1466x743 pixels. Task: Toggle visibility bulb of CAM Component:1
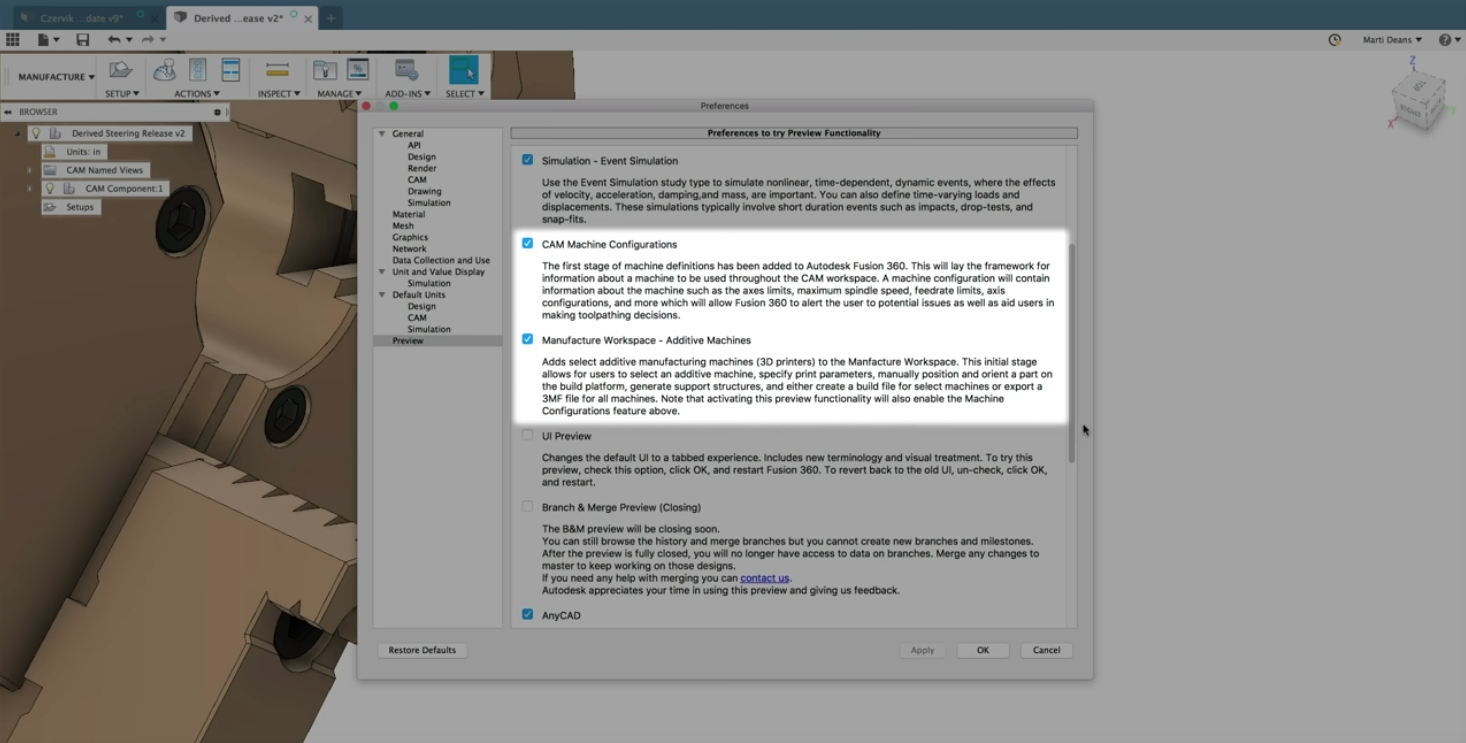(x=50, y=189)
